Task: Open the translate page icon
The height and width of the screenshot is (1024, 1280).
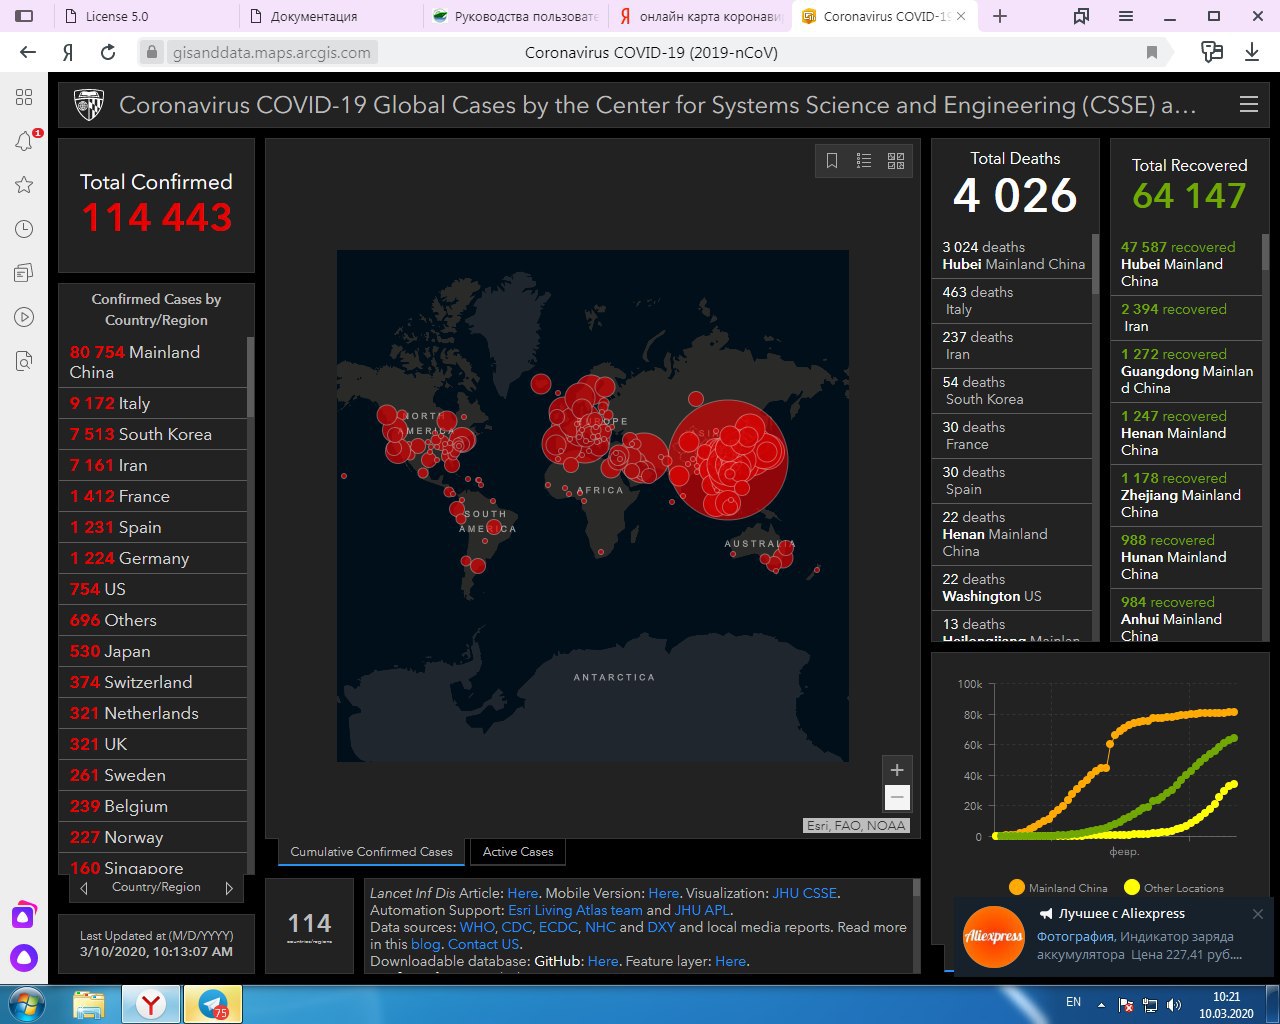Action: pyautogui.click(x=1212, y=52)
